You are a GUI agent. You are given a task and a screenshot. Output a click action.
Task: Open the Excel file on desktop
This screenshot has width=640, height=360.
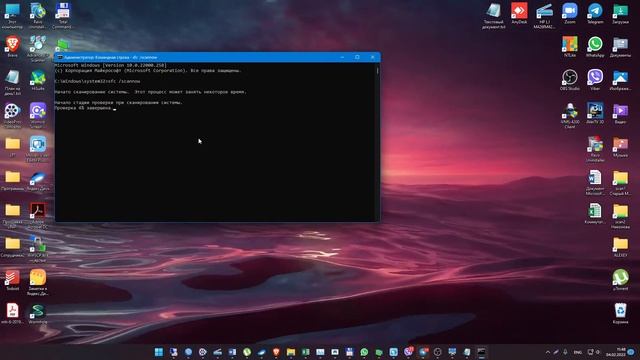point(595,214)
